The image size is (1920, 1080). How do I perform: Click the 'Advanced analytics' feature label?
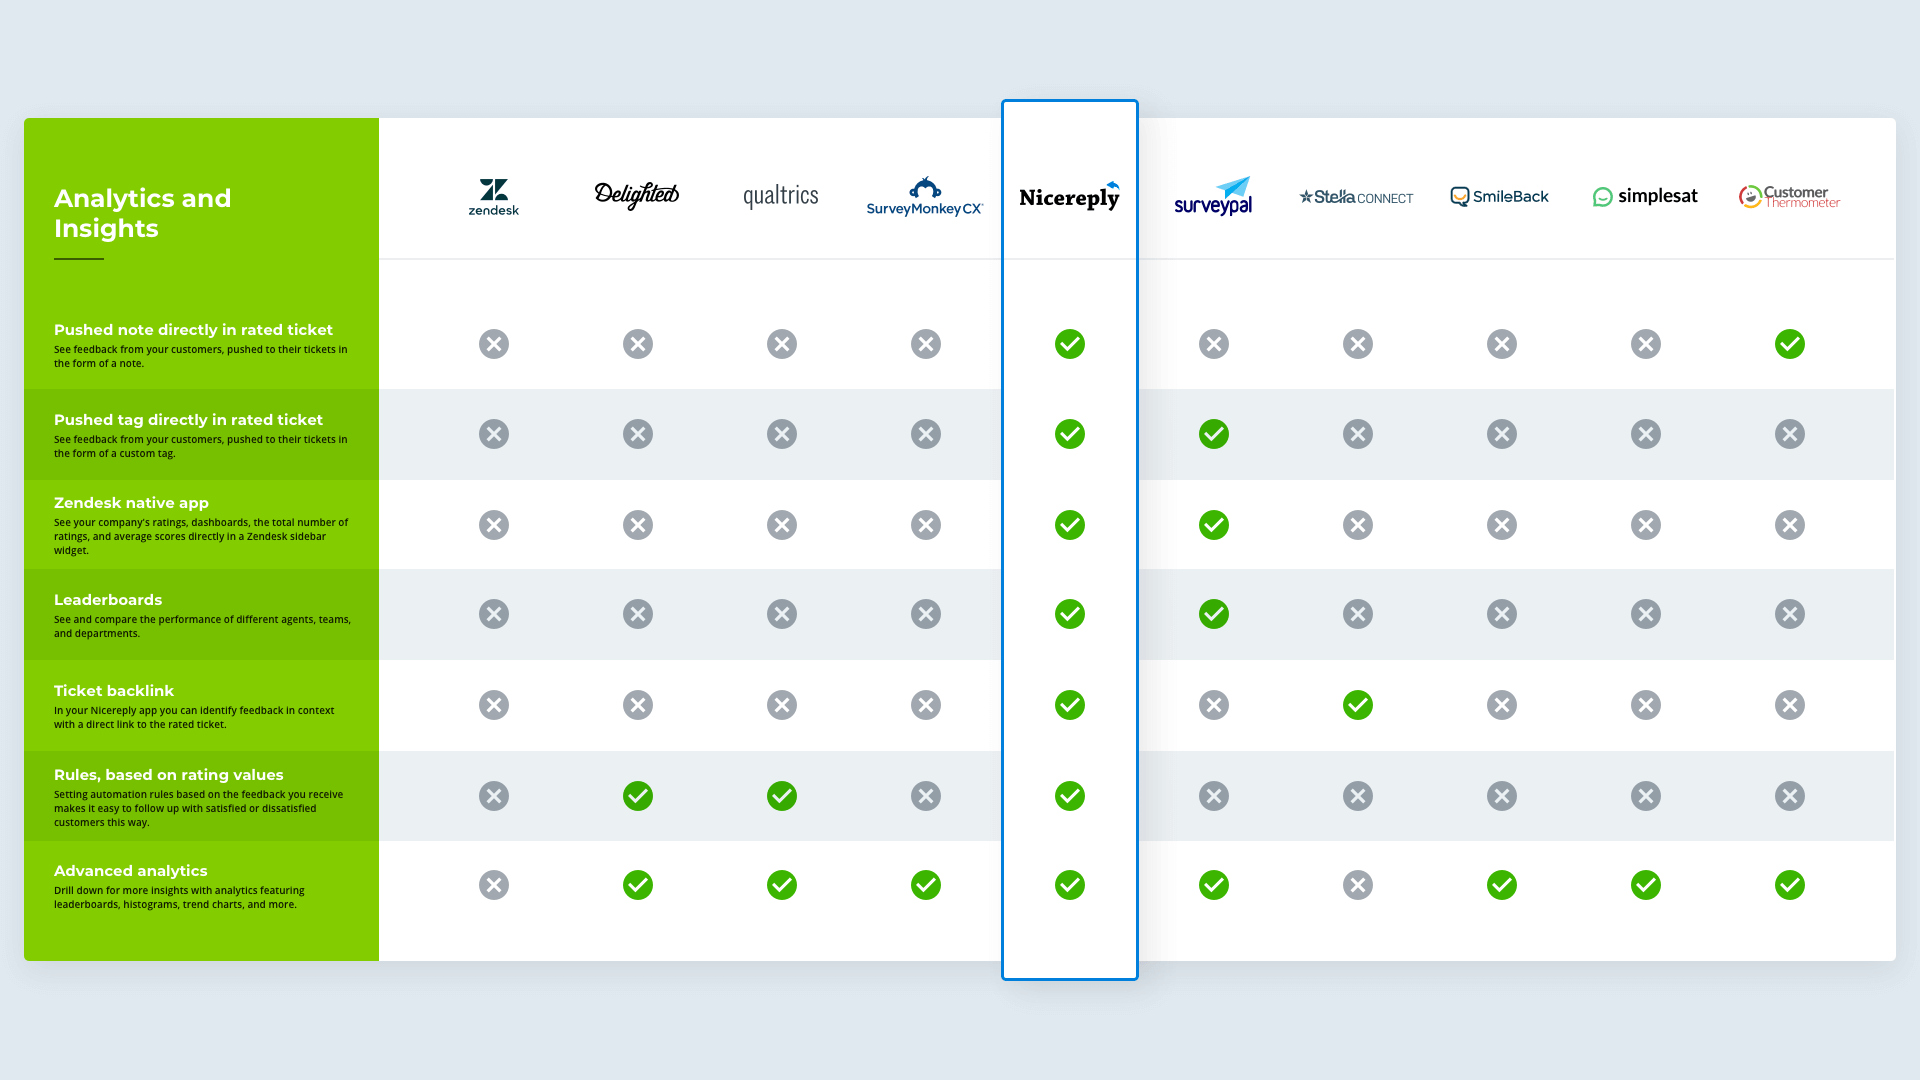point(131,871)
